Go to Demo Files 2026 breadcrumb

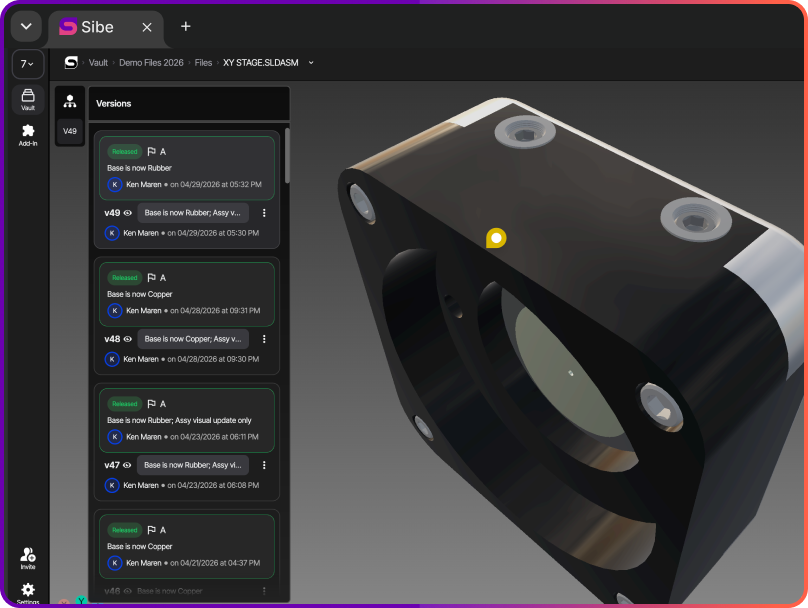pyautogui.click(x=151, y=63)
